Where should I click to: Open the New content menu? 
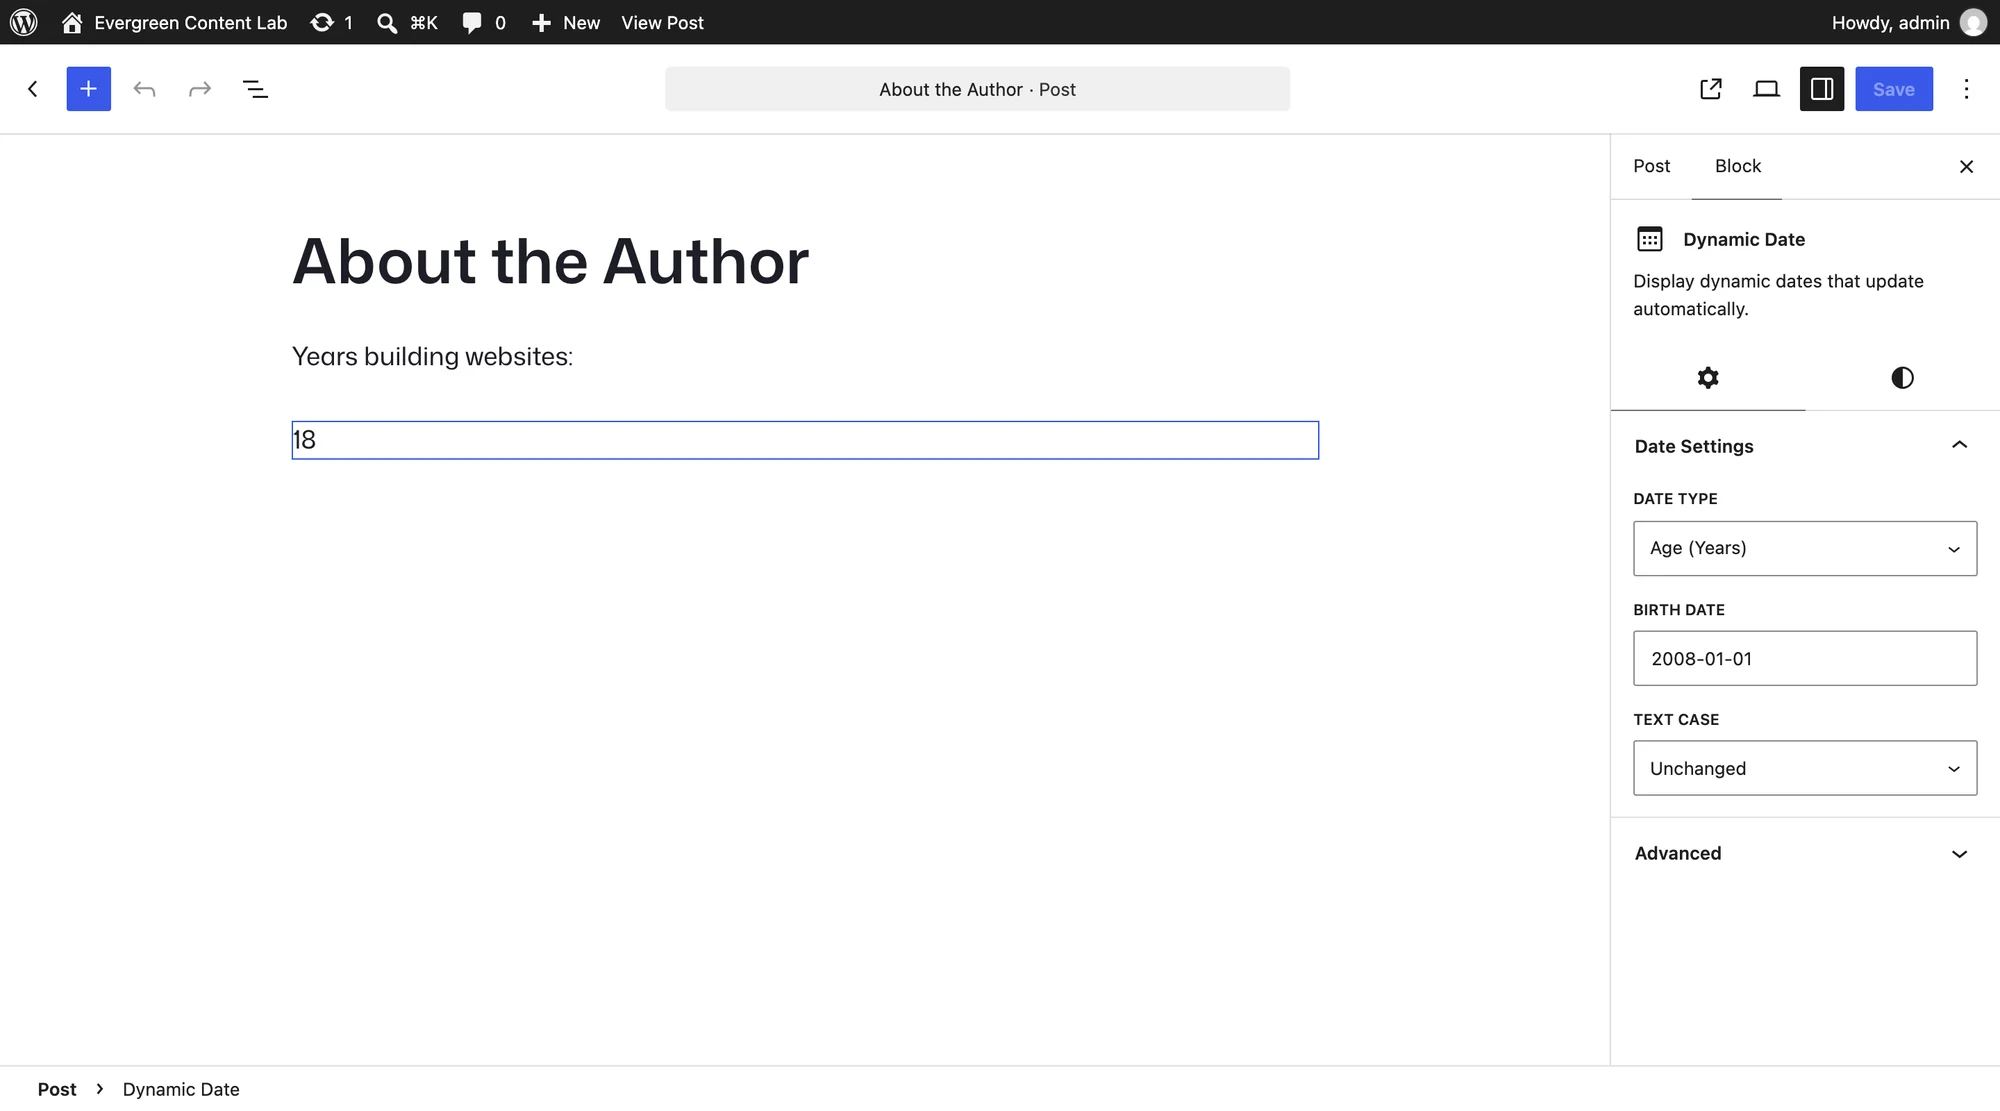coord(566,22)
